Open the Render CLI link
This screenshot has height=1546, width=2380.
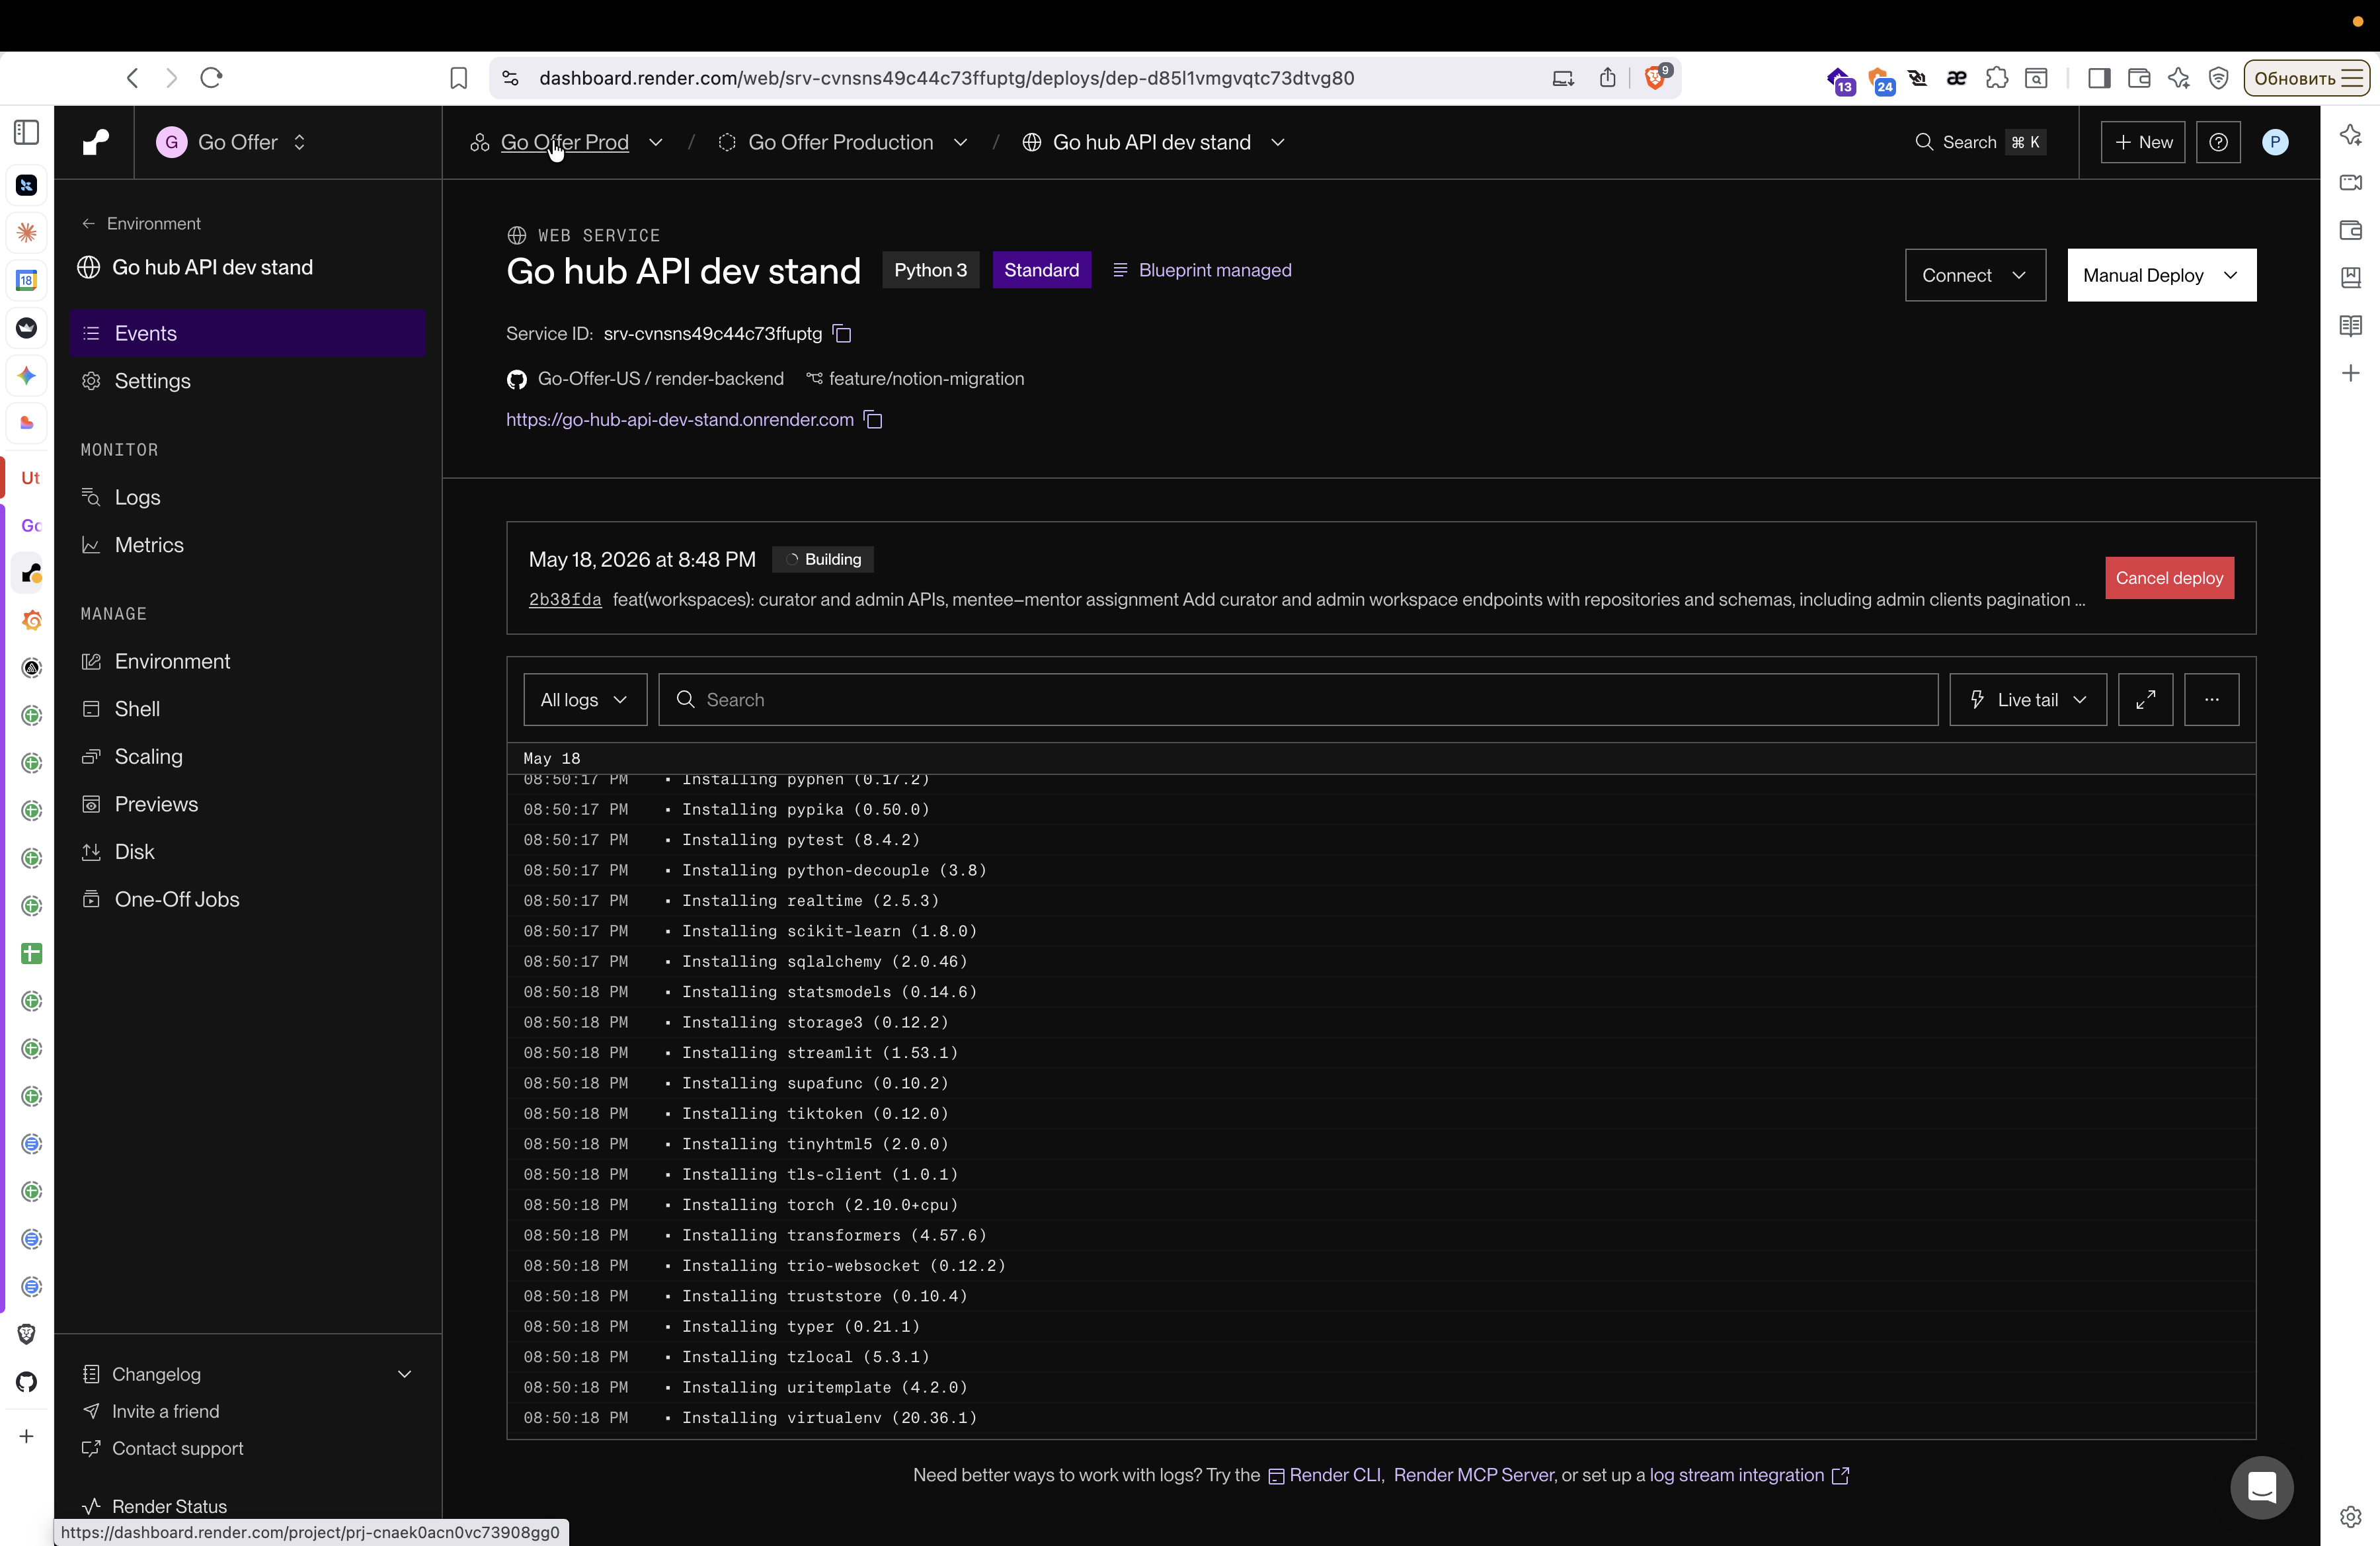[1325, 1476]
